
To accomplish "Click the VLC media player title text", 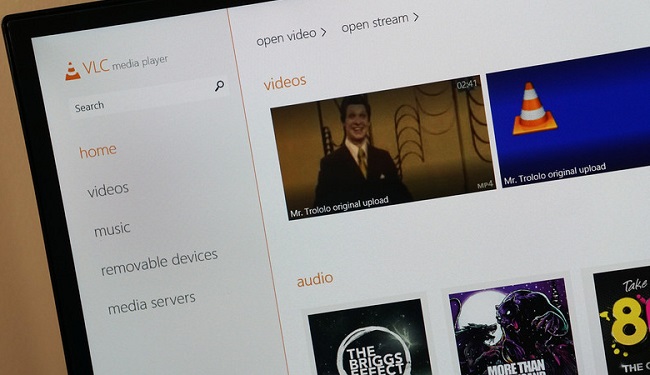I will [125, 65].
